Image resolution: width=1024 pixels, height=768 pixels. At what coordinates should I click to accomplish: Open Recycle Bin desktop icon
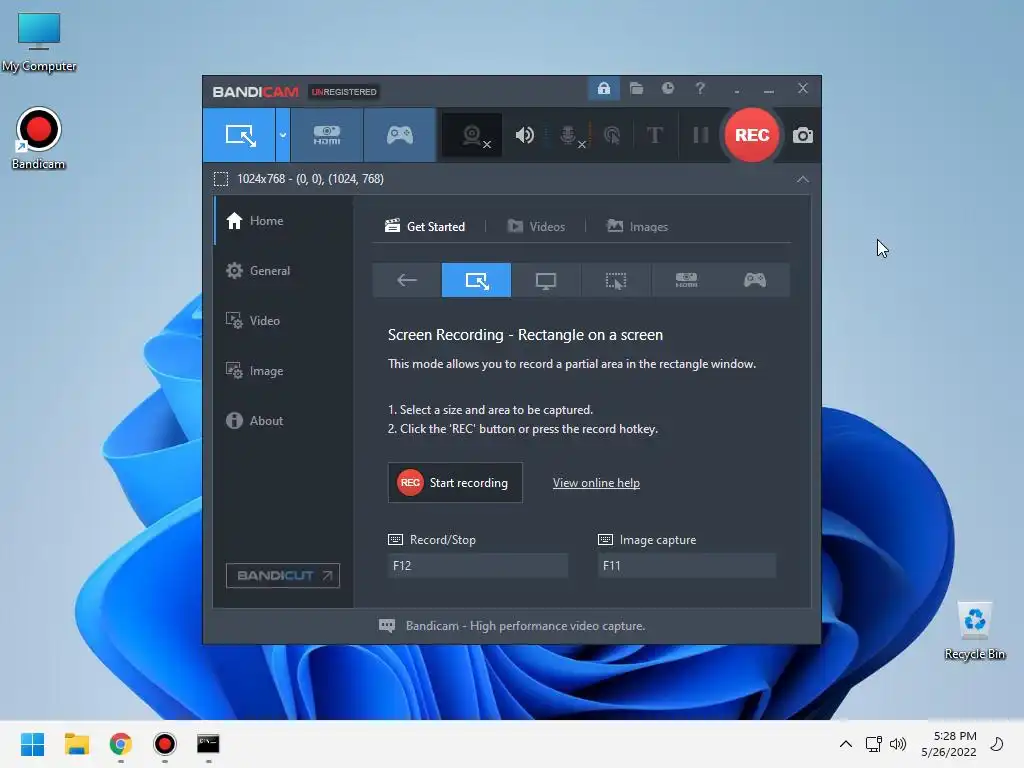point(974,631)
